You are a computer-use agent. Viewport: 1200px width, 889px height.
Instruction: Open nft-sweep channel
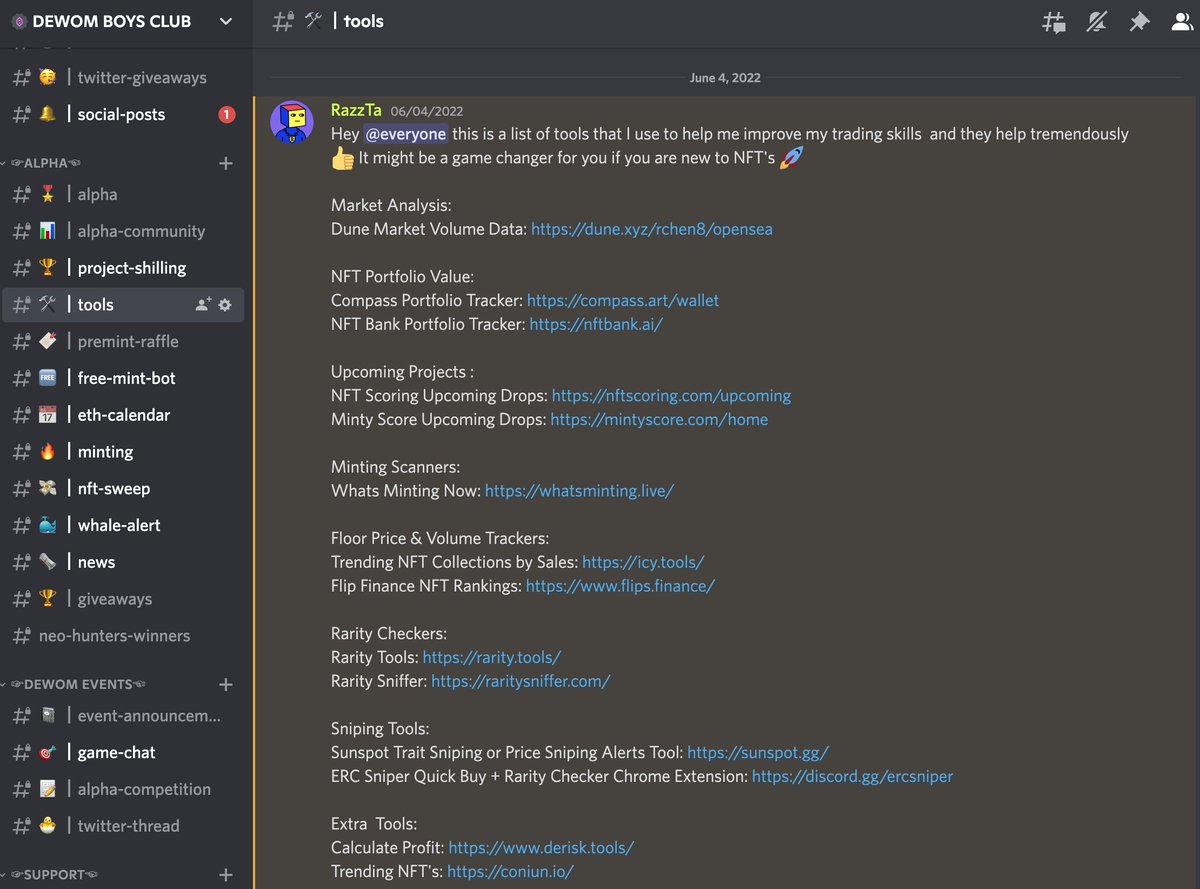[x=122, y=489]
